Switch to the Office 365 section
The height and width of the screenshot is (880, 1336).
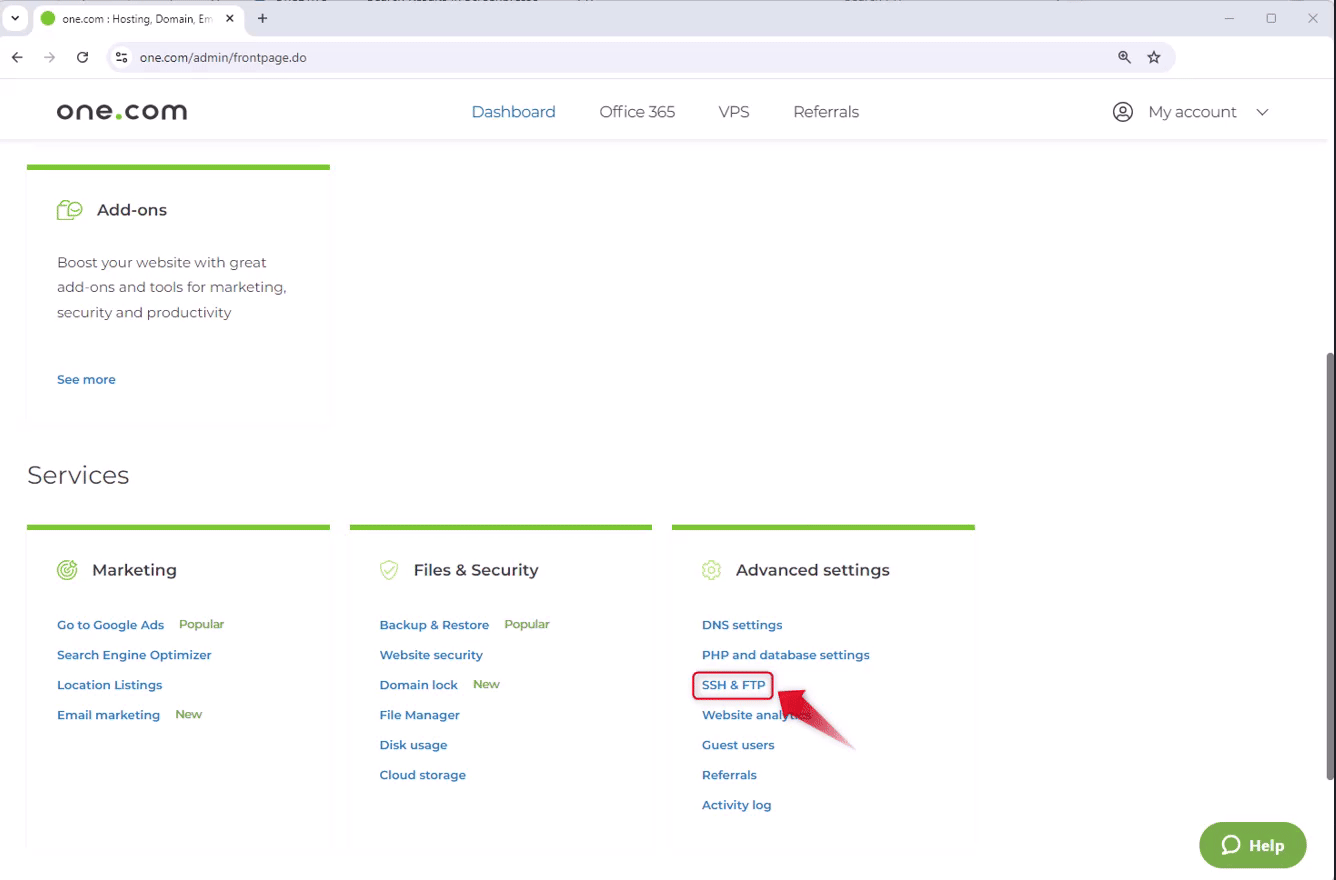[637, 111]
